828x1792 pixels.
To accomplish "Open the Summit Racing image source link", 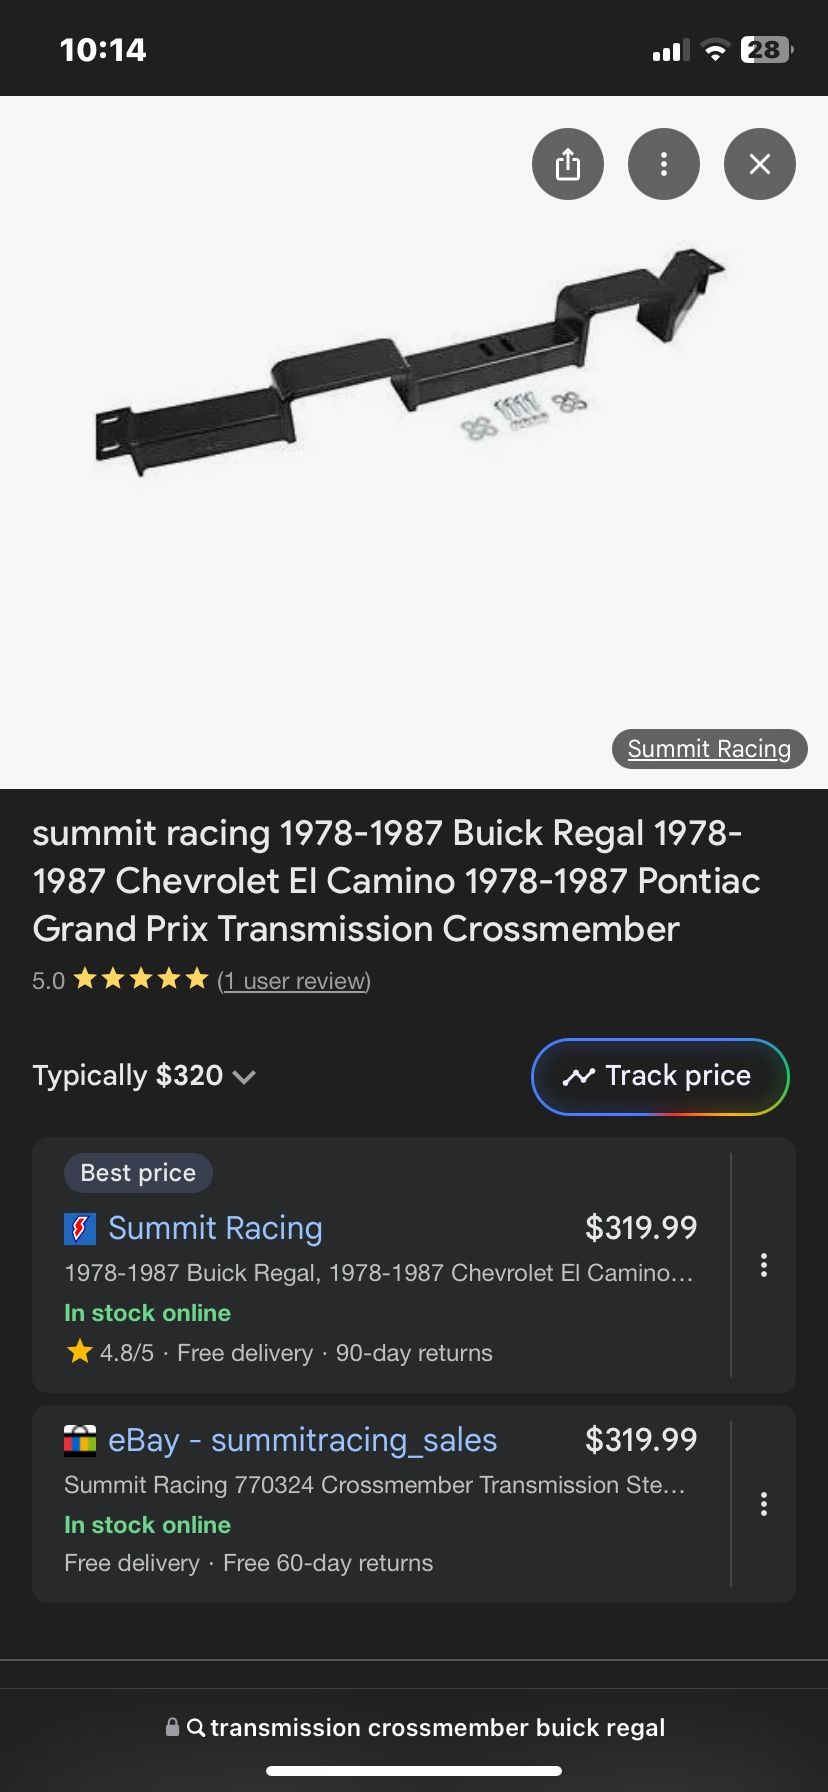I will pos(708,749).
